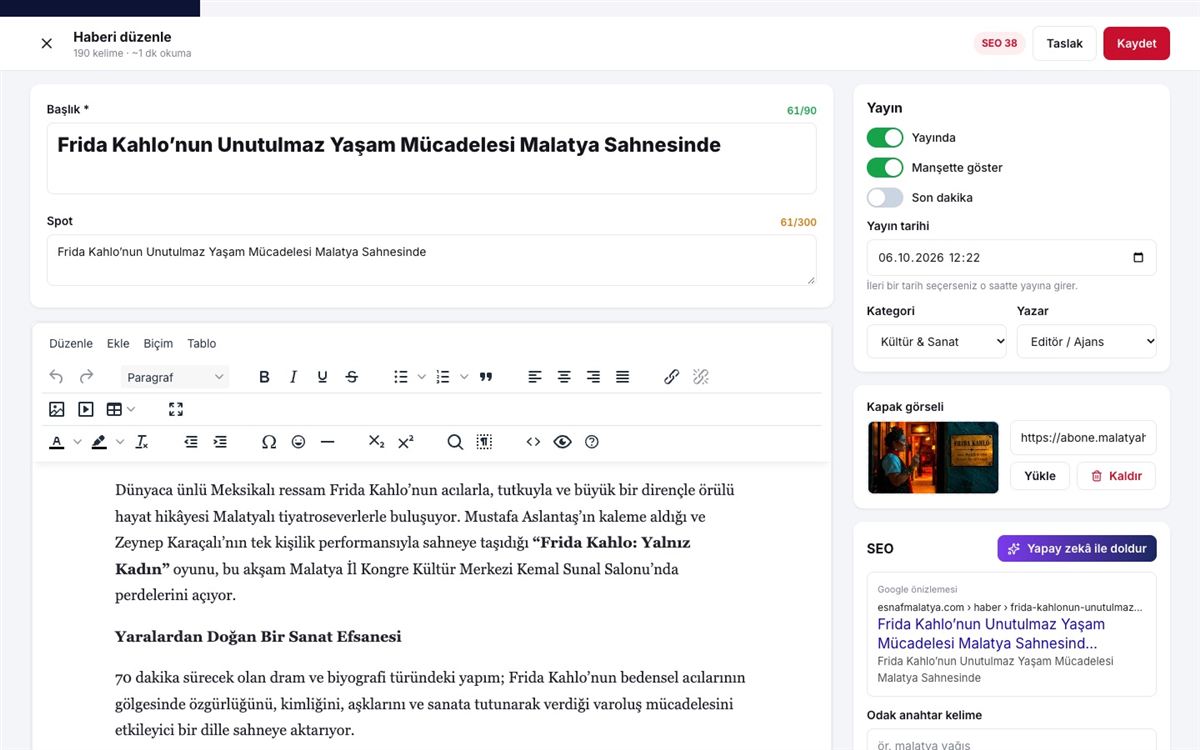Click the Kaydet button

coord(1136,44)
